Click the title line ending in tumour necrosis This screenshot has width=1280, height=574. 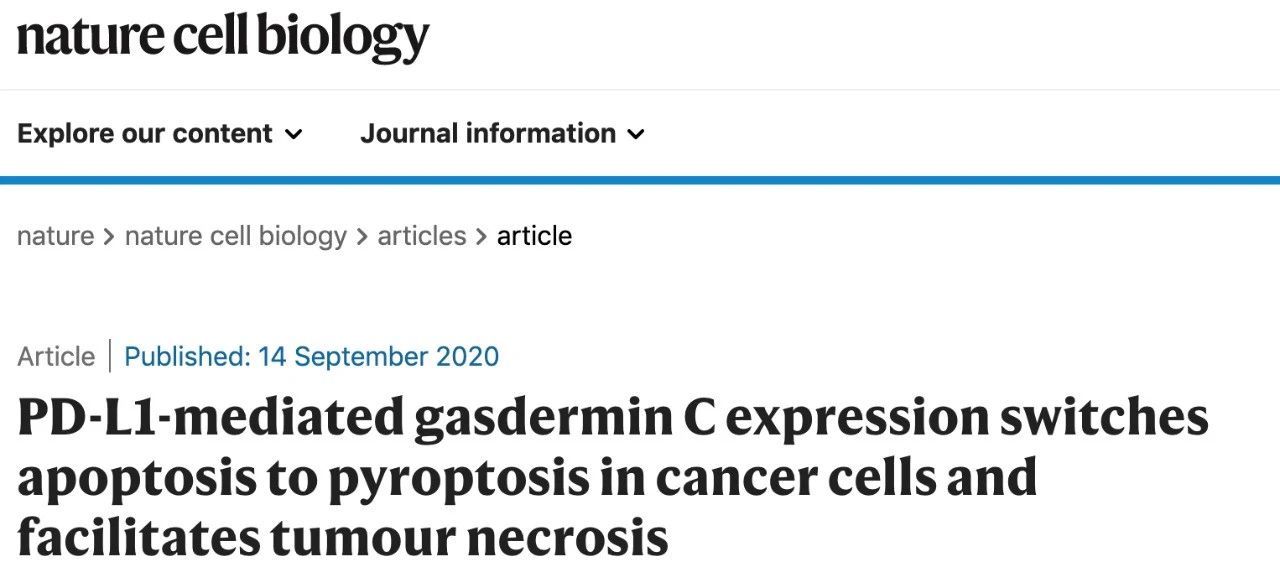coord(343,537)
